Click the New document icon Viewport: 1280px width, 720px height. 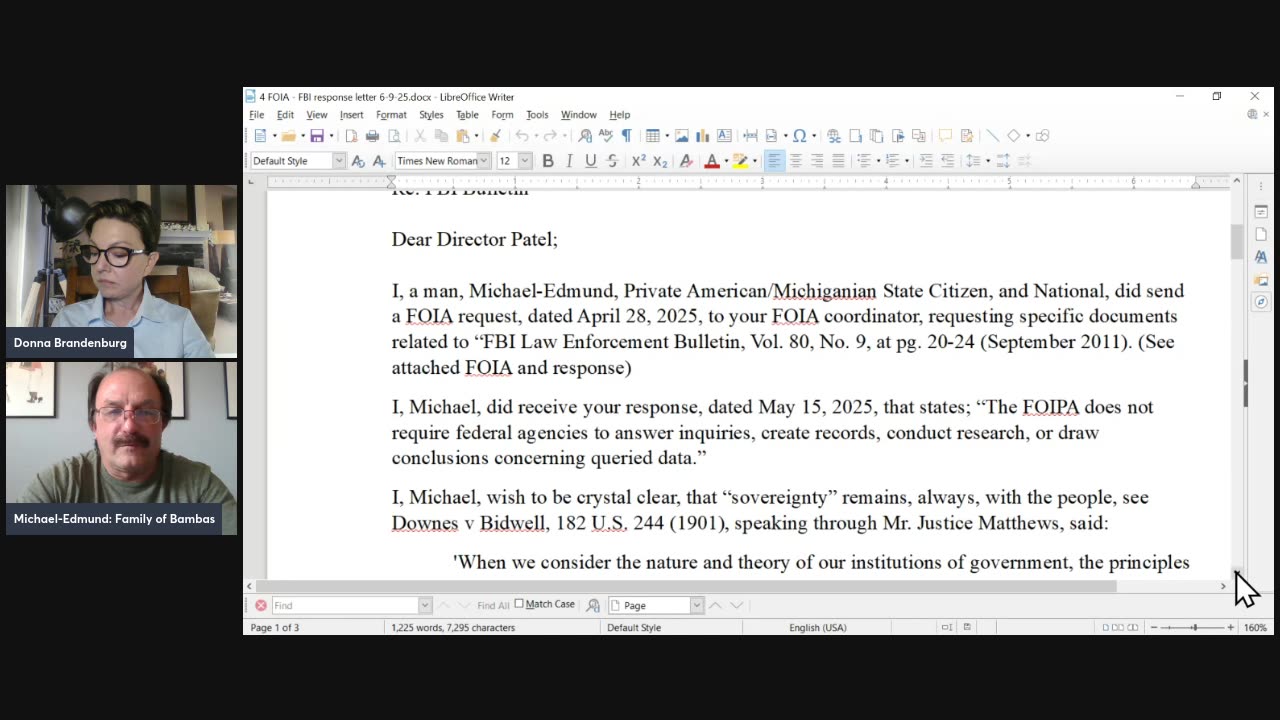(260, 136)
